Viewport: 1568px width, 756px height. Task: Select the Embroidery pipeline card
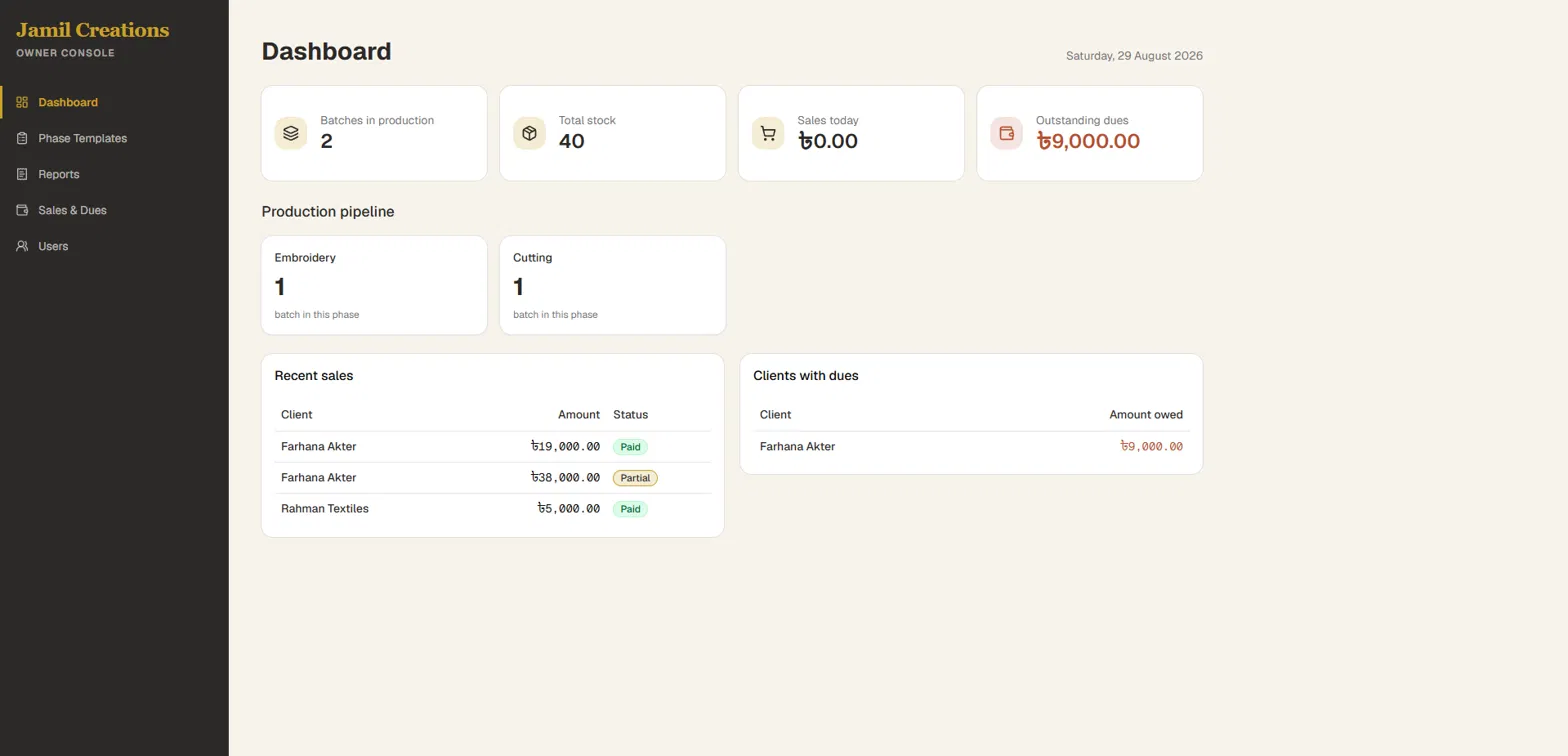point(374,285)
